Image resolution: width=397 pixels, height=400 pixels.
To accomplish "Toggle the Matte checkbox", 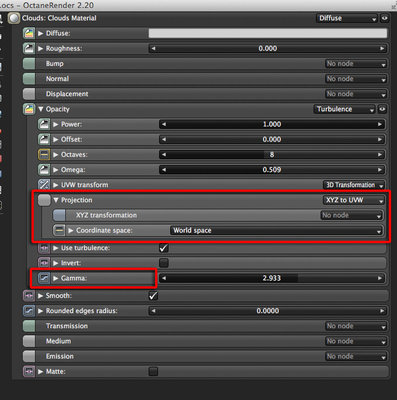I will coord(153,371).
